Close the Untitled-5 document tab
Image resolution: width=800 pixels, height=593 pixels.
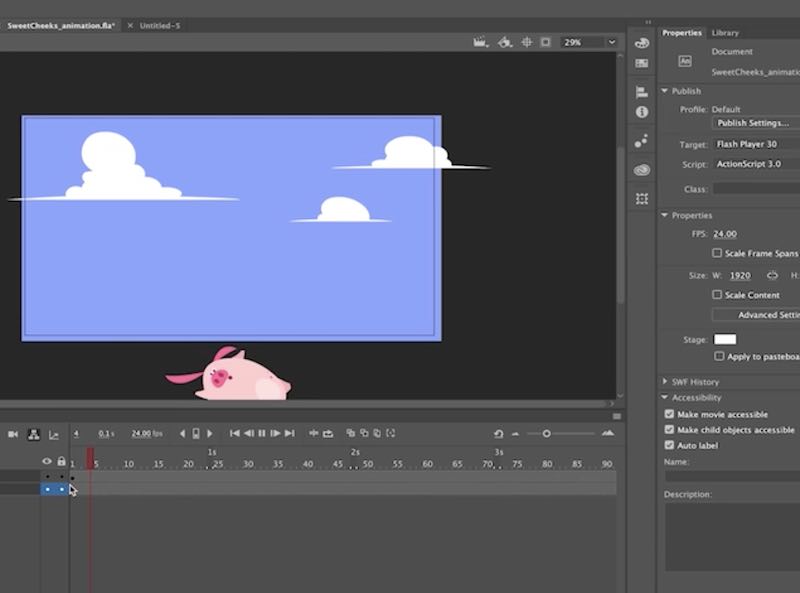coord(130,26)
